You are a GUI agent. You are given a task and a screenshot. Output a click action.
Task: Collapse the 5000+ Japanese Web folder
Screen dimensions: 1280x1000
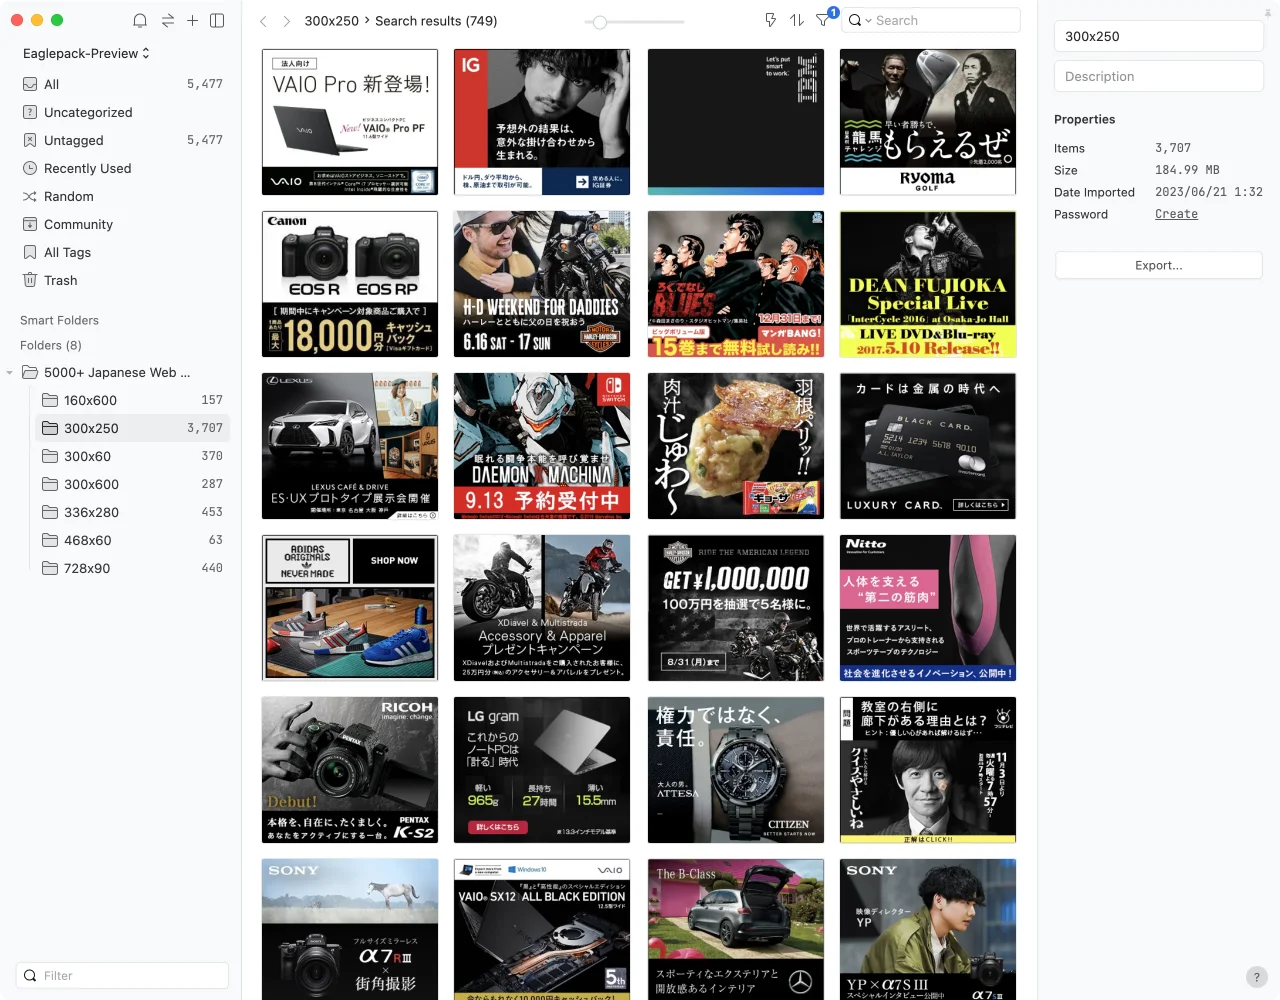point(10,373)
